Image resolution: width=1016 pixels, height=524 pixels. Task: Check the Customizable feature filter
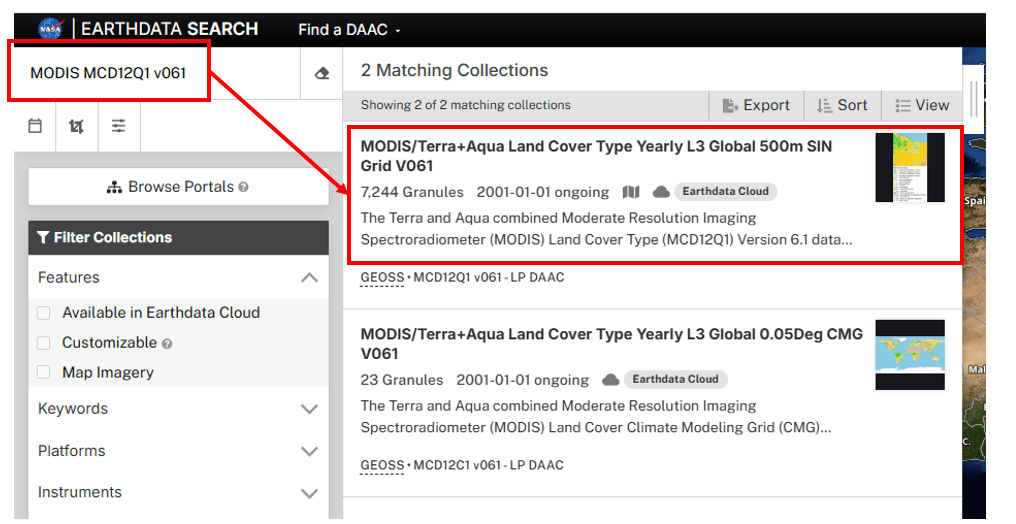pos(43,343)
